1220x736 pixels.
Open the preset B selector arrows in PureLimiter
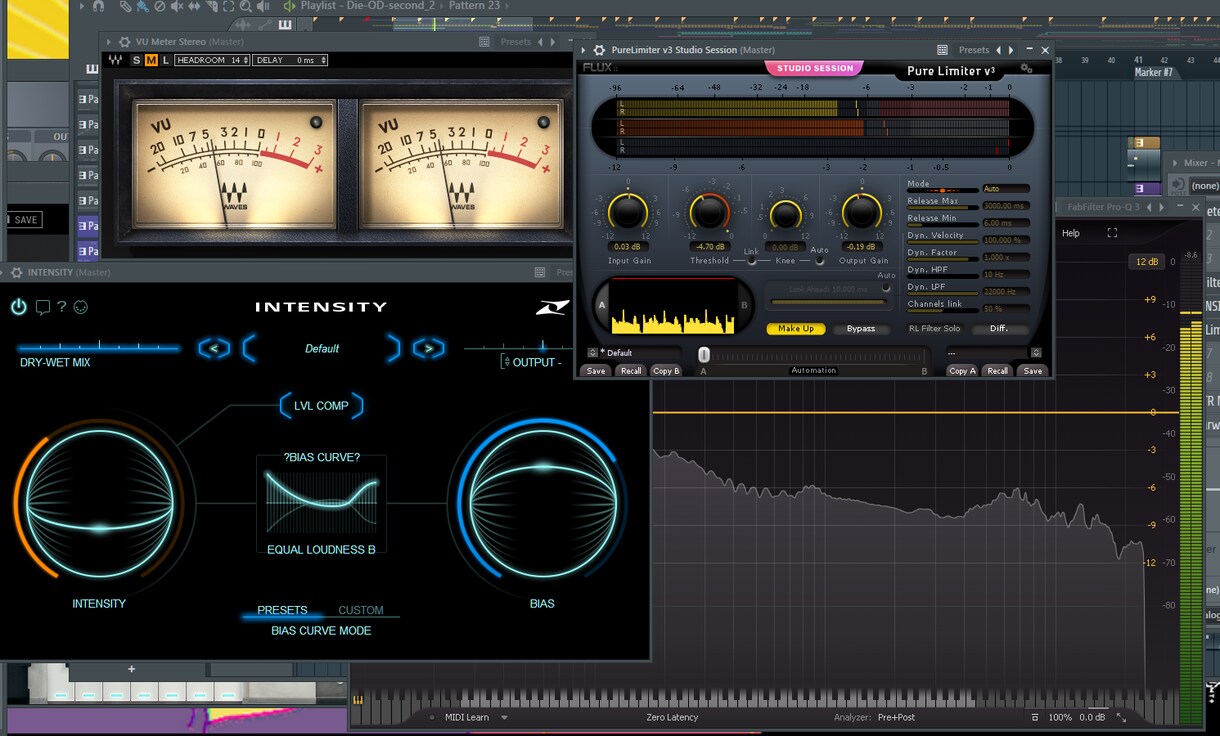[1036, 352]
